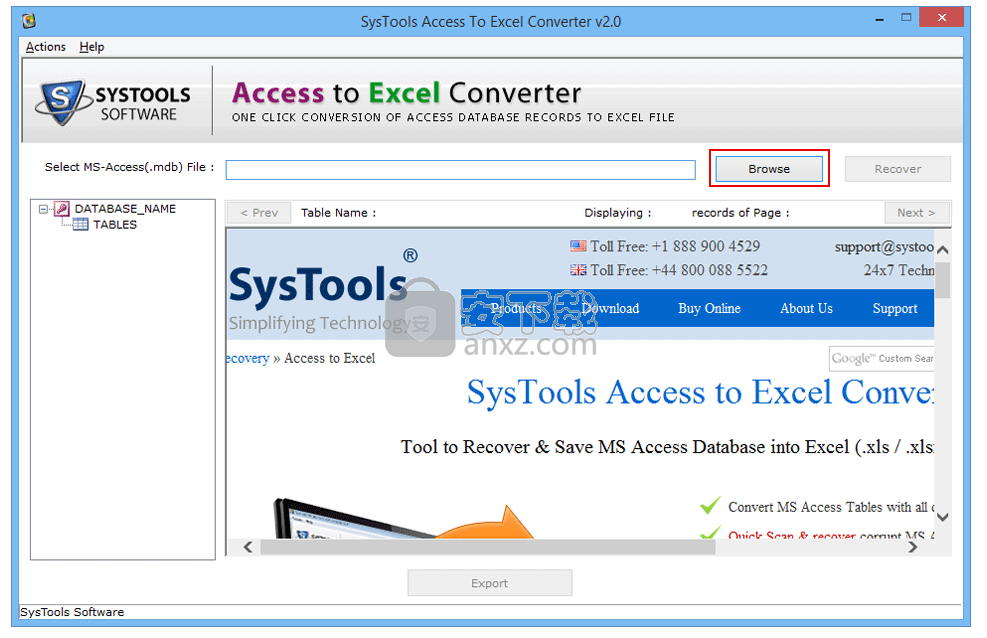
Task: Click the 'records of Page :' label
Action: coord(740,213)
